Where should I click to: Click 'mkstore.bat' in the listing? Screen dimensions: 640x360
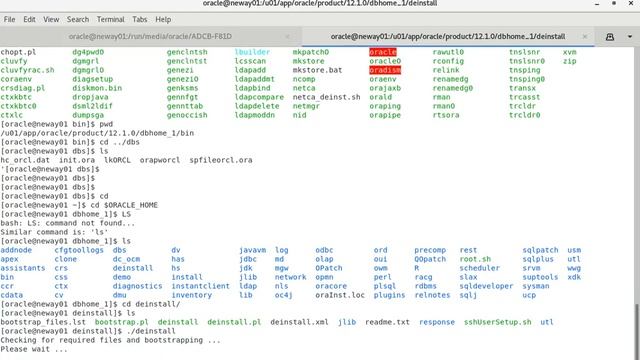pos(317,70)
